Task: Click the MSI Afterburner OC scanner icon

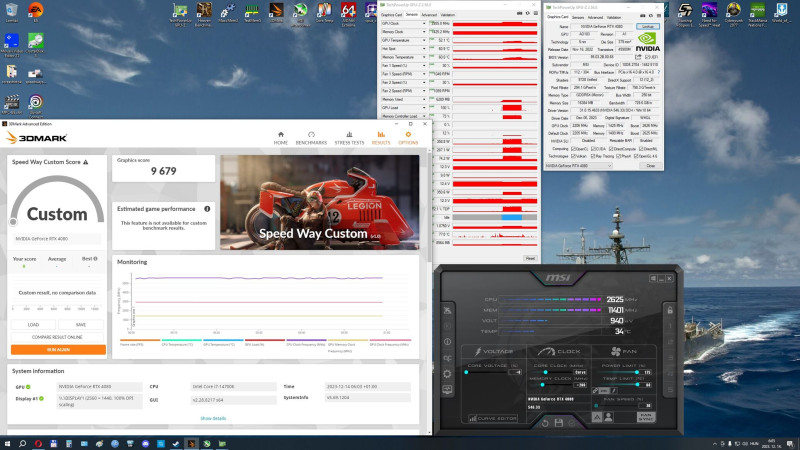Action: pyautogui.click(x=447, y=358)
